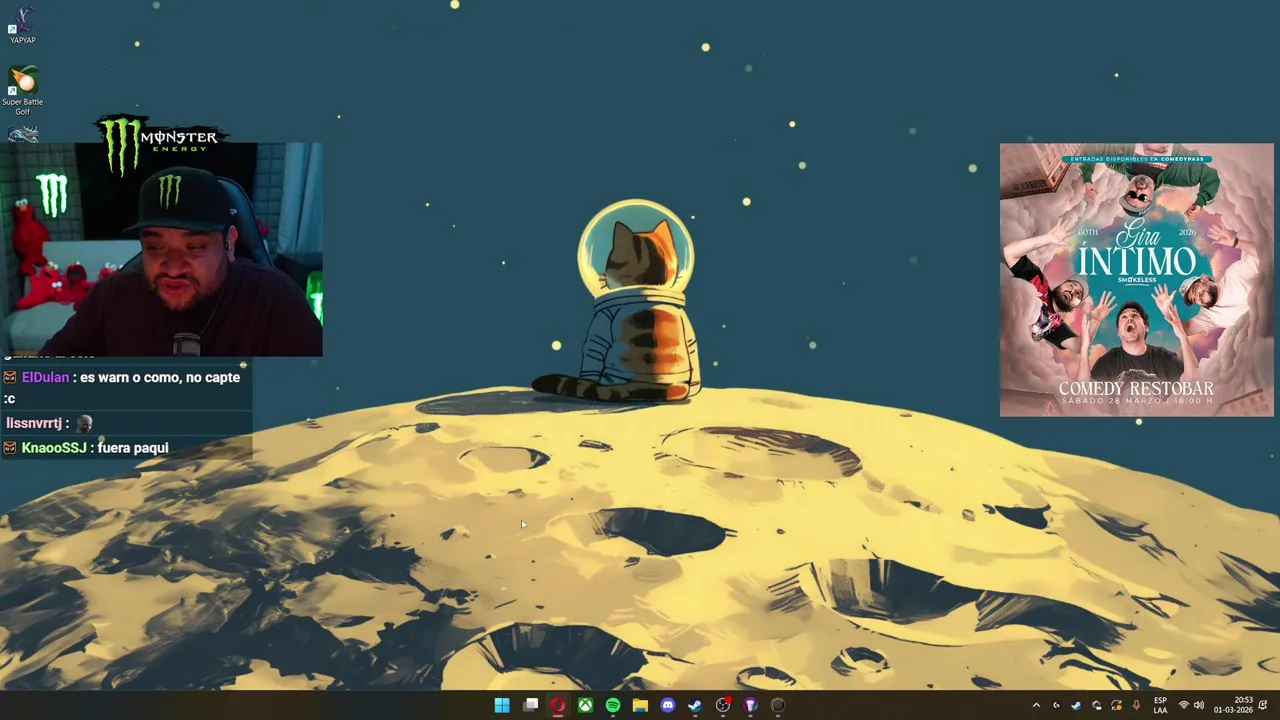This screenshot has width=1280, height=720.
Task: Open Wi-Fi network settings in tray
Action: coord(1184,705)
